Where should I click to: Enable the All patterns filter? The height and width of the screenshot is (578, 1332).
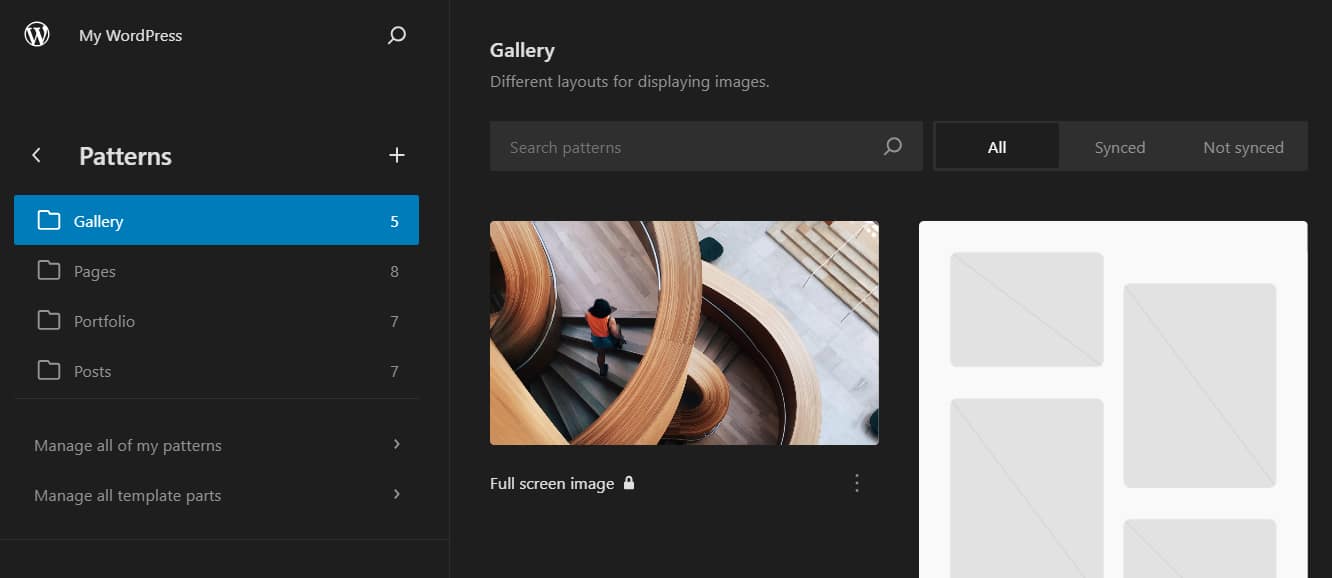[x=996, y=146]
